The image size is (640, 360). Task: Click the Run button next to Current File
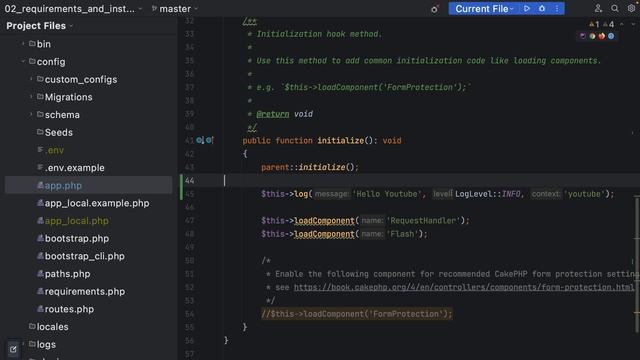click(527, 9)
